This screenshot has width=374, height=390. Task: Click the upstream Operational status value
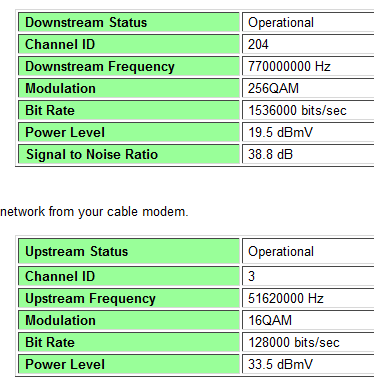[281, 252]
